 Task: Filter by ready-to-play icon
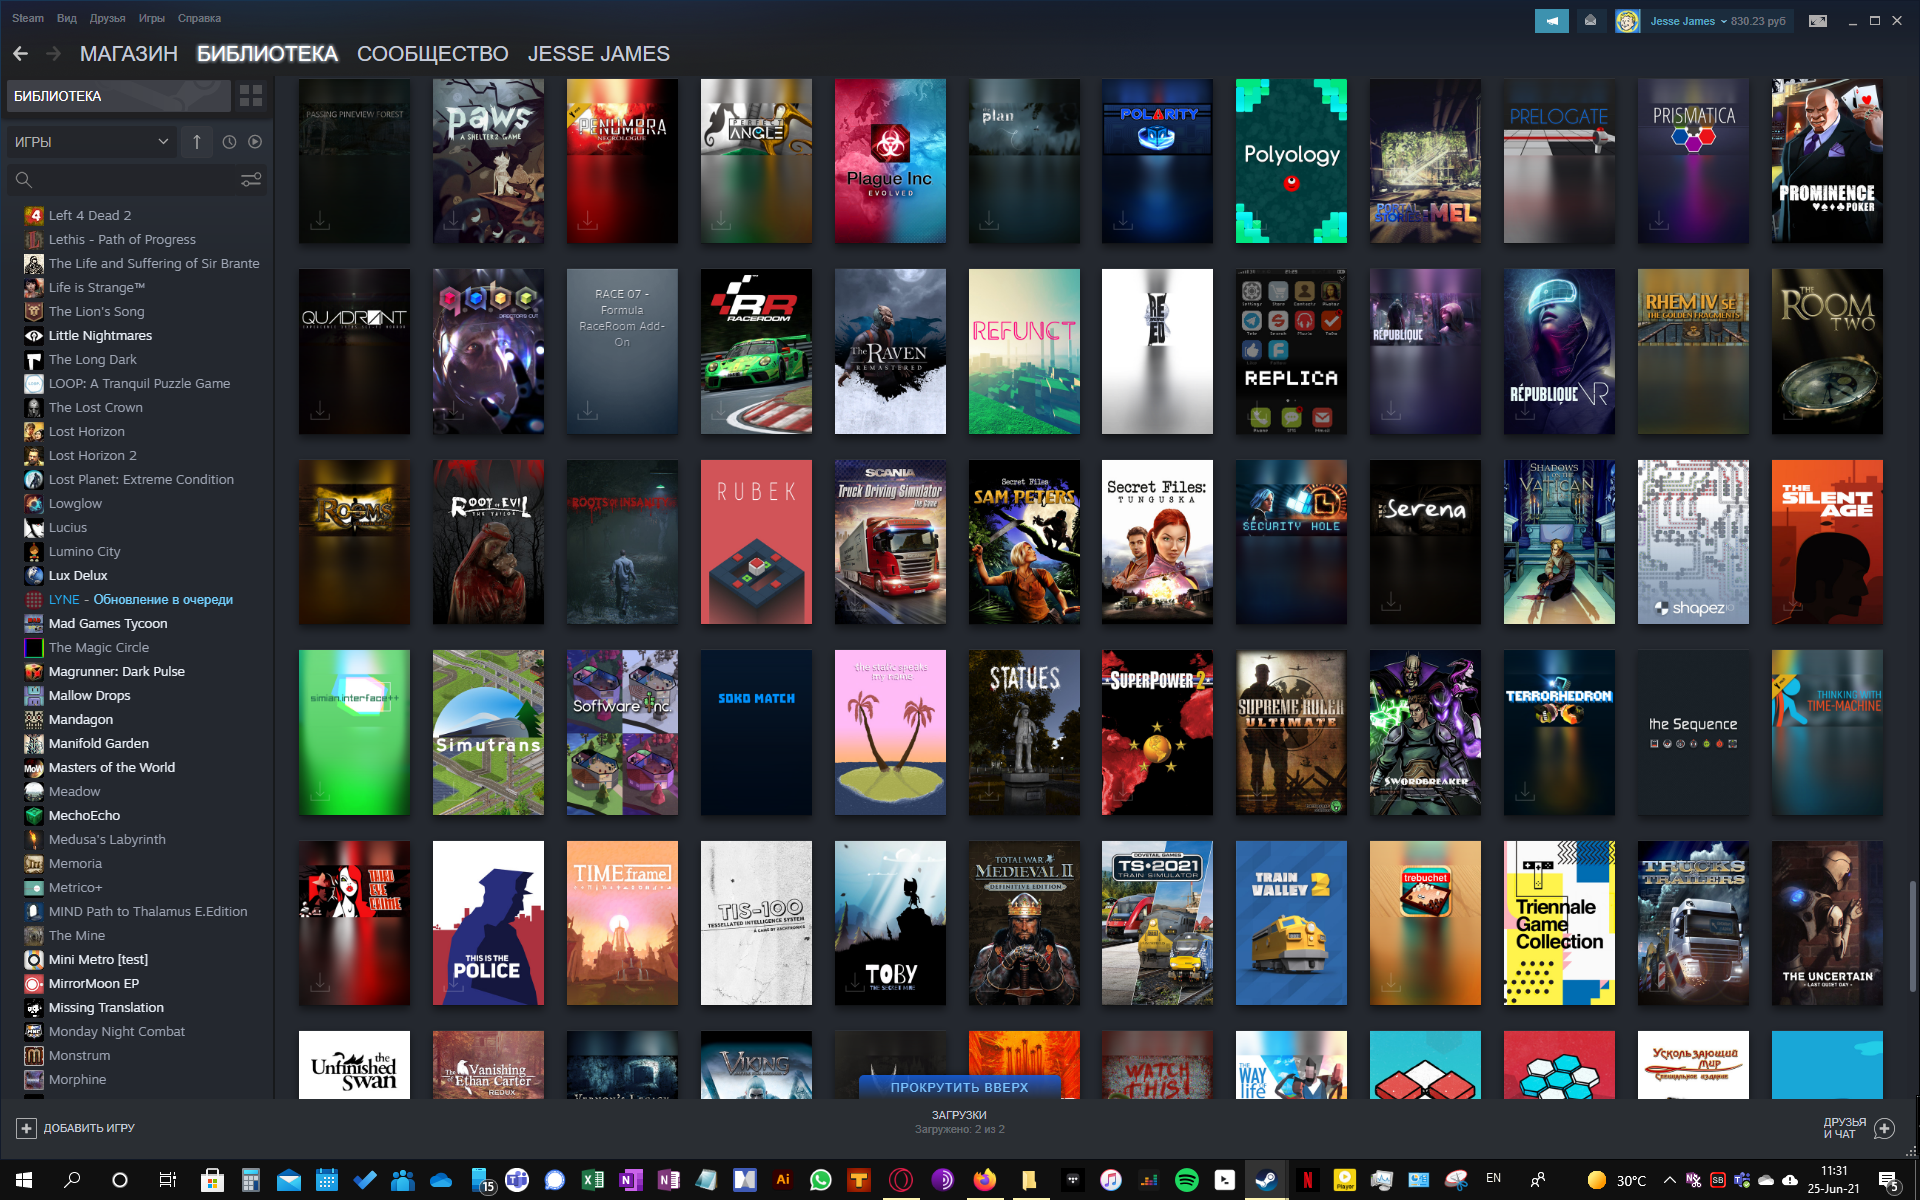click(x=255, y=142)
